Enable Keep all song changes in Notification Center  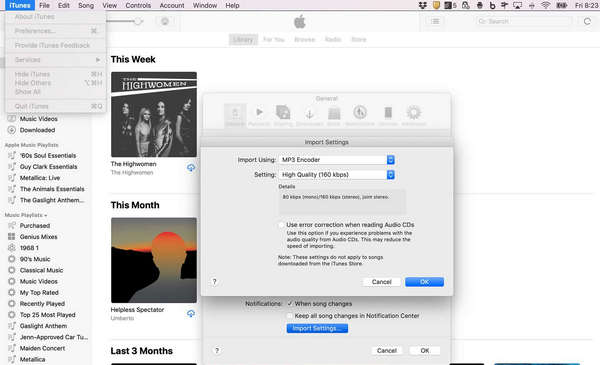290,316
